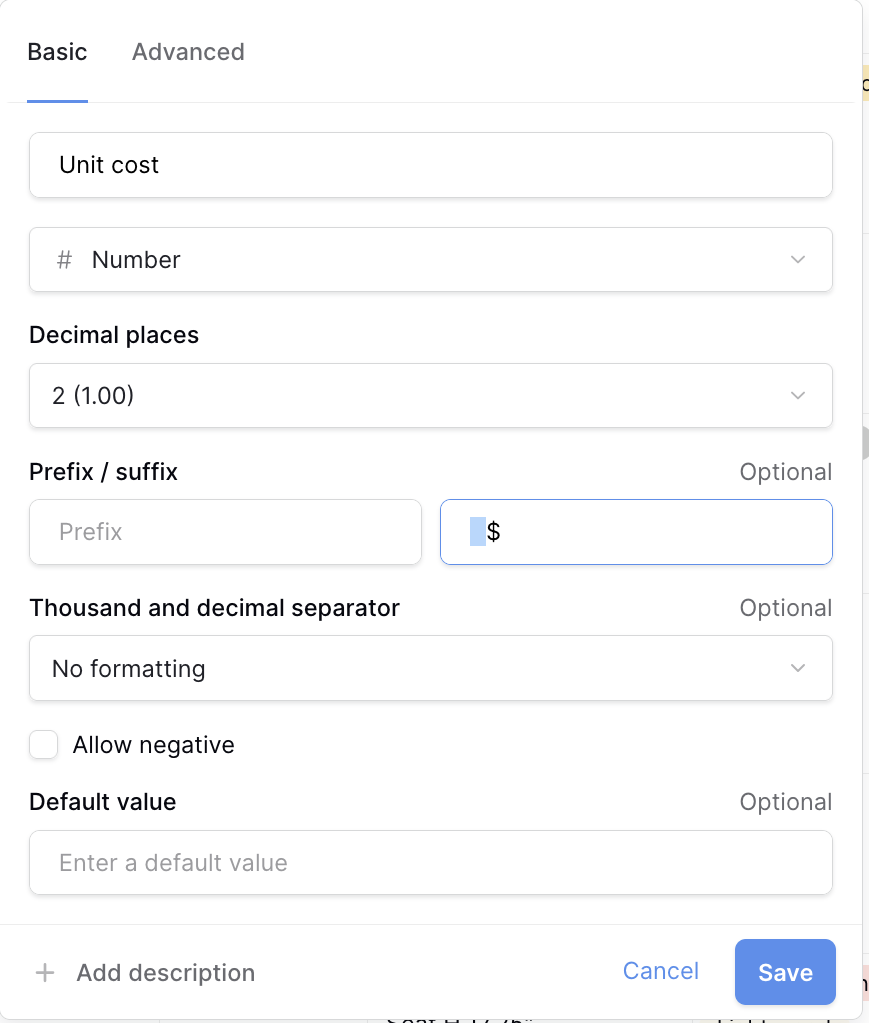This screenshot has width=869, height=1023.
Task: Click the chevron arrow in the Number field
Action: (x=798, y=260)
